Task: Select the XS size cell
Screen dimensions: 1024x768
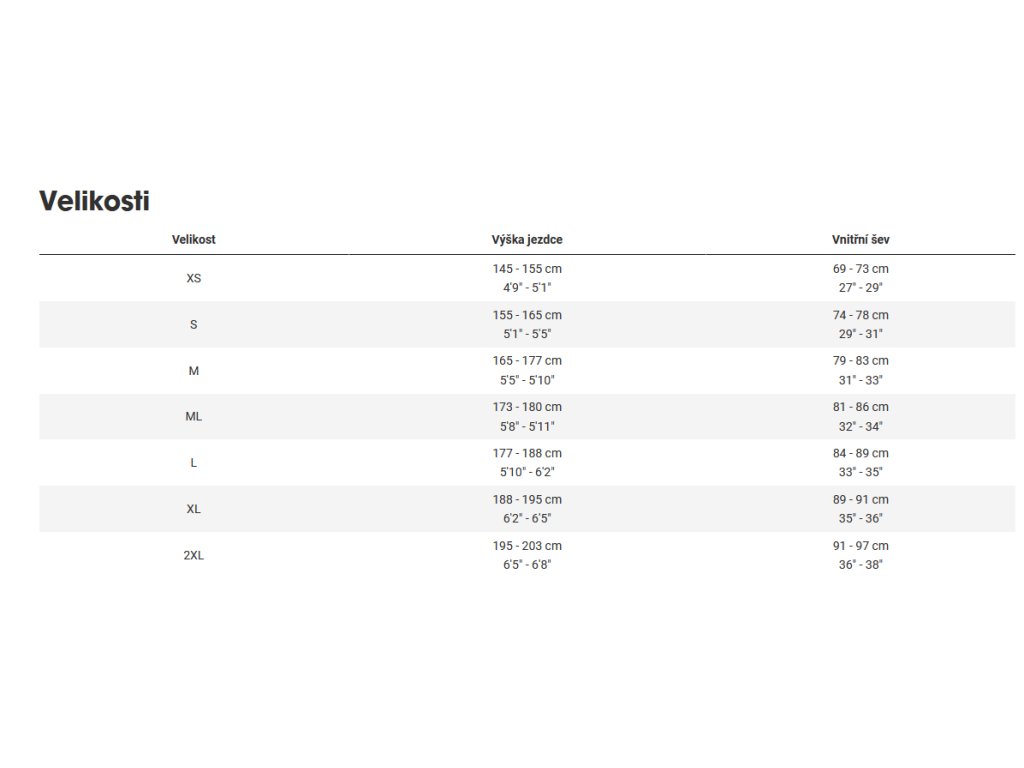Action: 194,278
